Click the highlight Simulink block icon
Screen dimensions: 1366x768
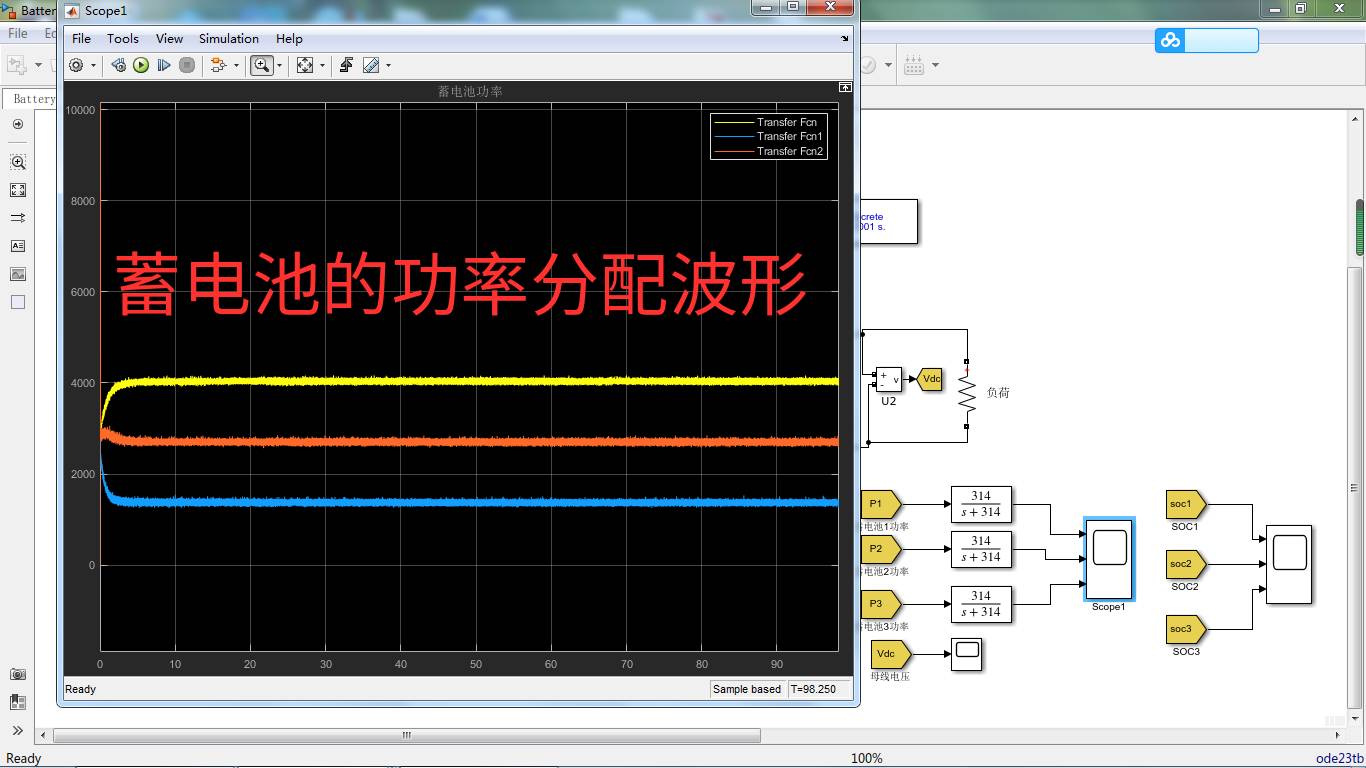[x=219, y=65]
